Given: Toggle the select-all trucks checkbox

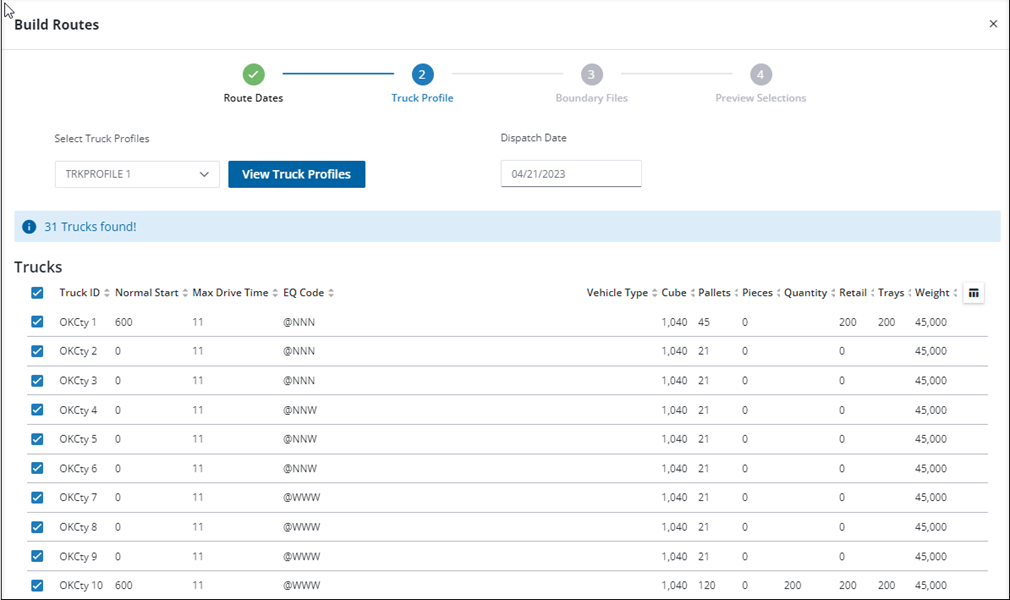Looking at the screenshot, I should click(37, 293).
